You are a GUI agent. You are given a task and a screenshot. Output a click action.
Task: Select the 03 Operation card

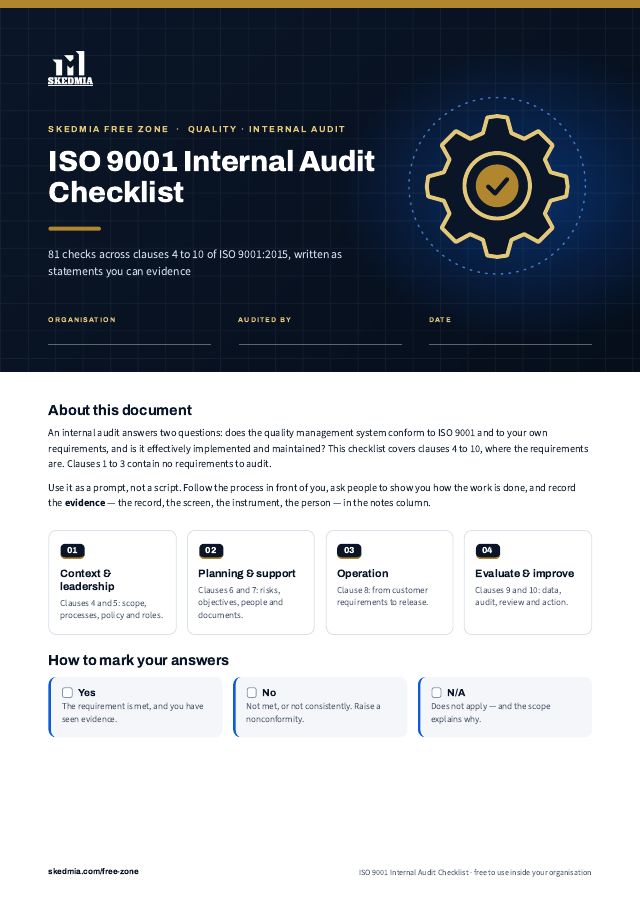389,582
